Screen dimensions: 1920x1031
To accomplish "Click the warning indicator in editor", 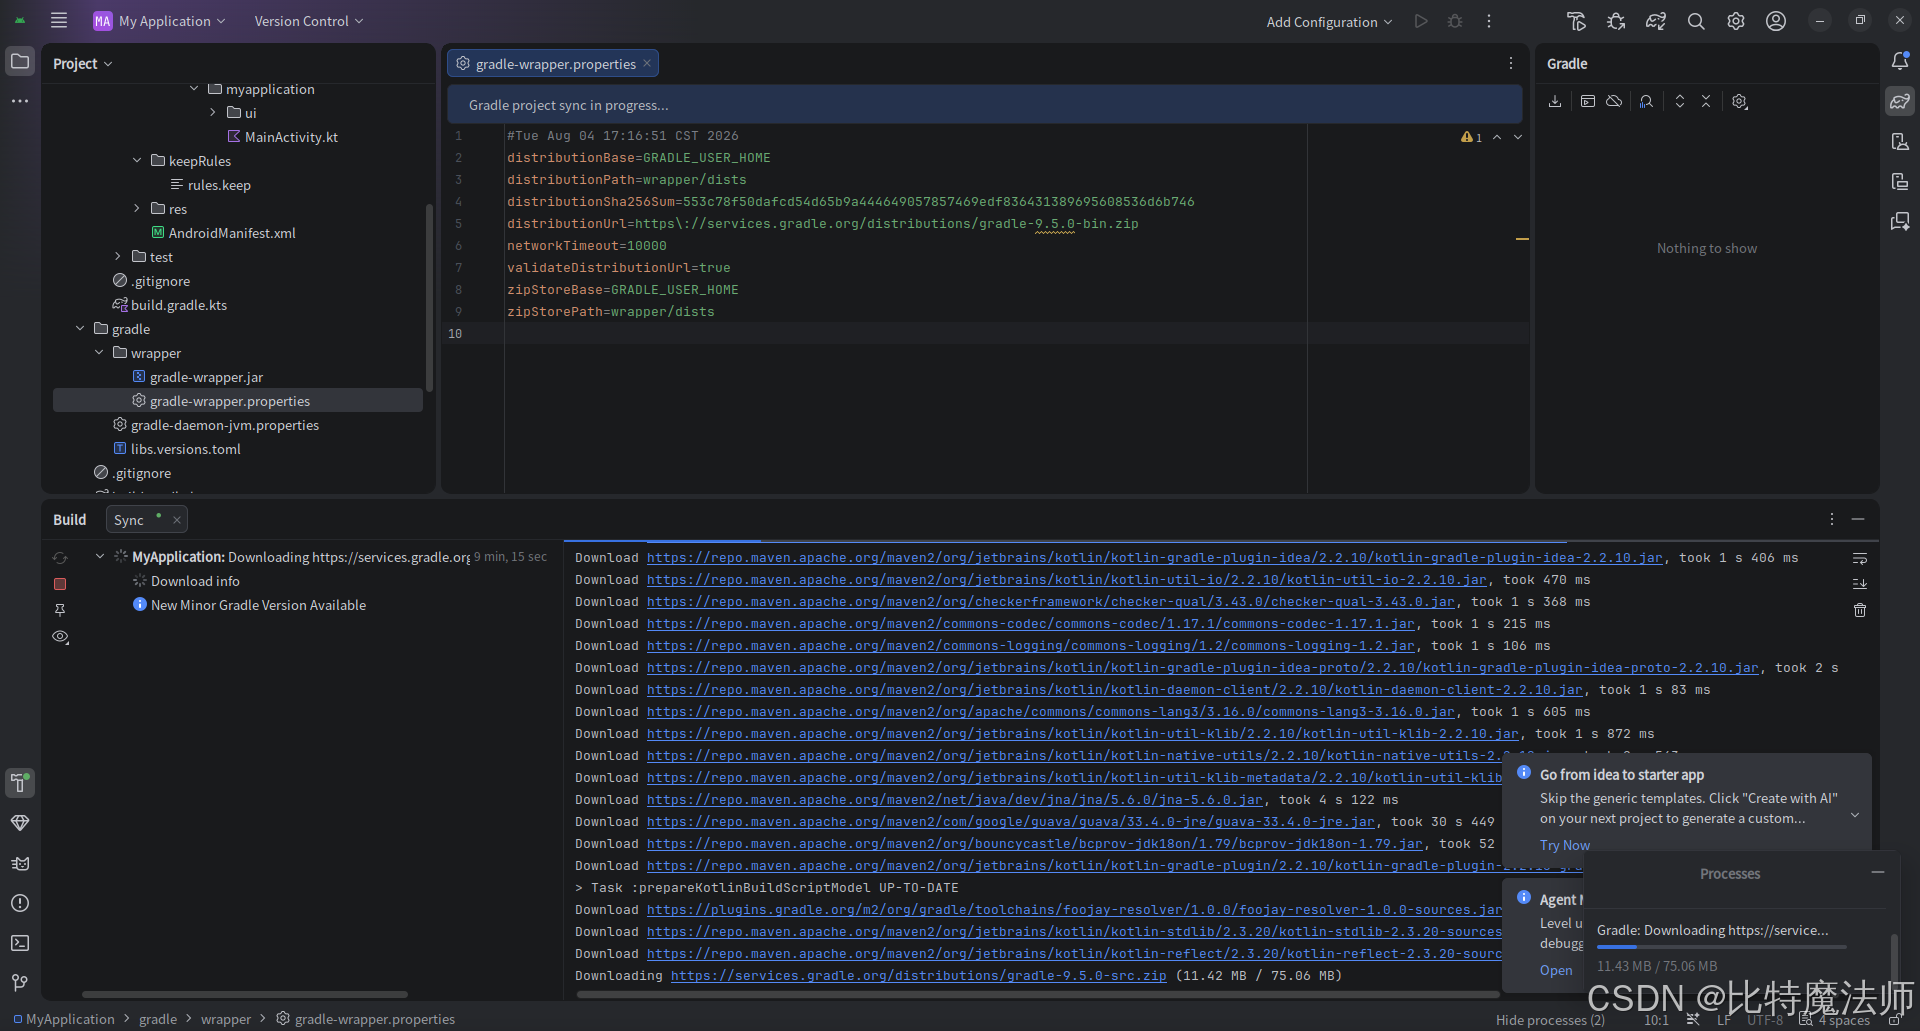I will coord(1472,137).
